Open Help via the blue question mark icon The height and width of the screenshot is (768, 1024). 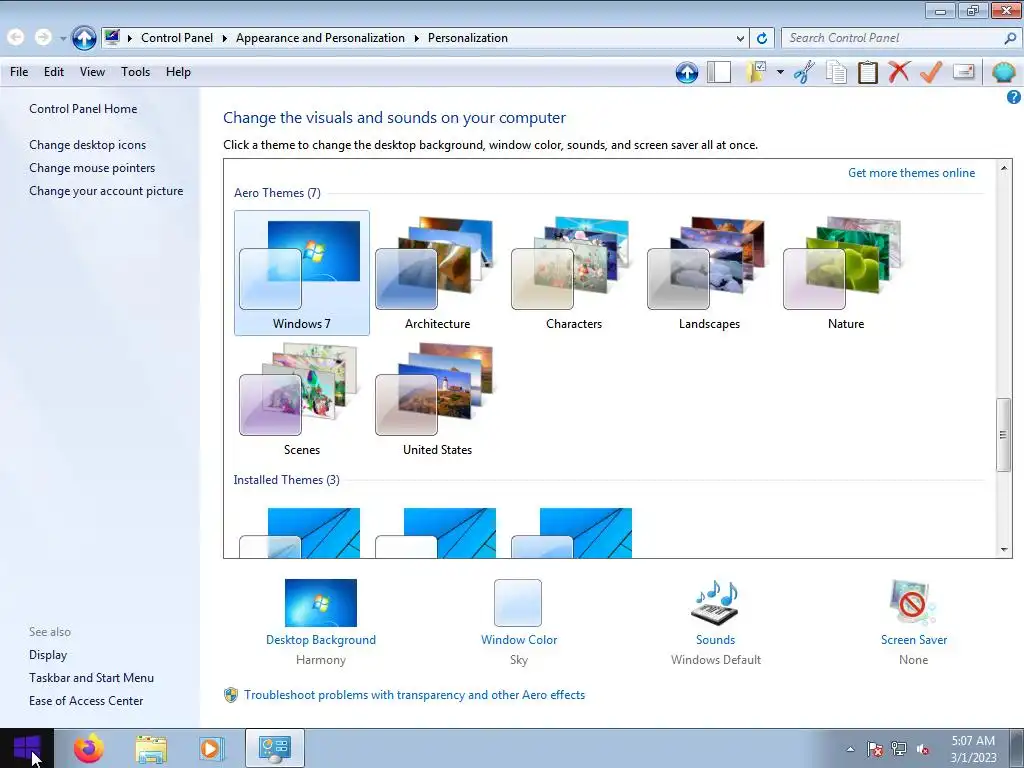[1013, 97]
